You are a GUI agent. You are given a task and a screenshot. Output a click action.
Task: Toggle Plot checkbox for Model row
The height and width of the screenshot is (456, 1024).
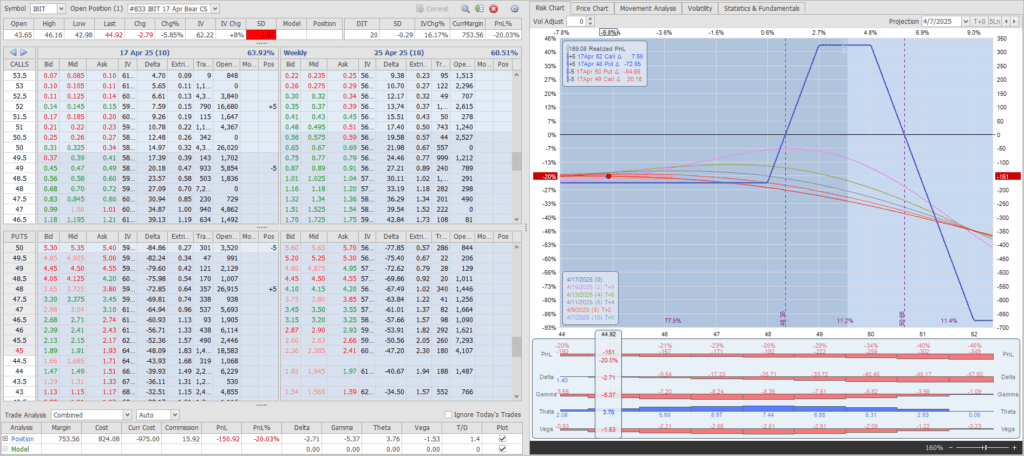(502, 449)
